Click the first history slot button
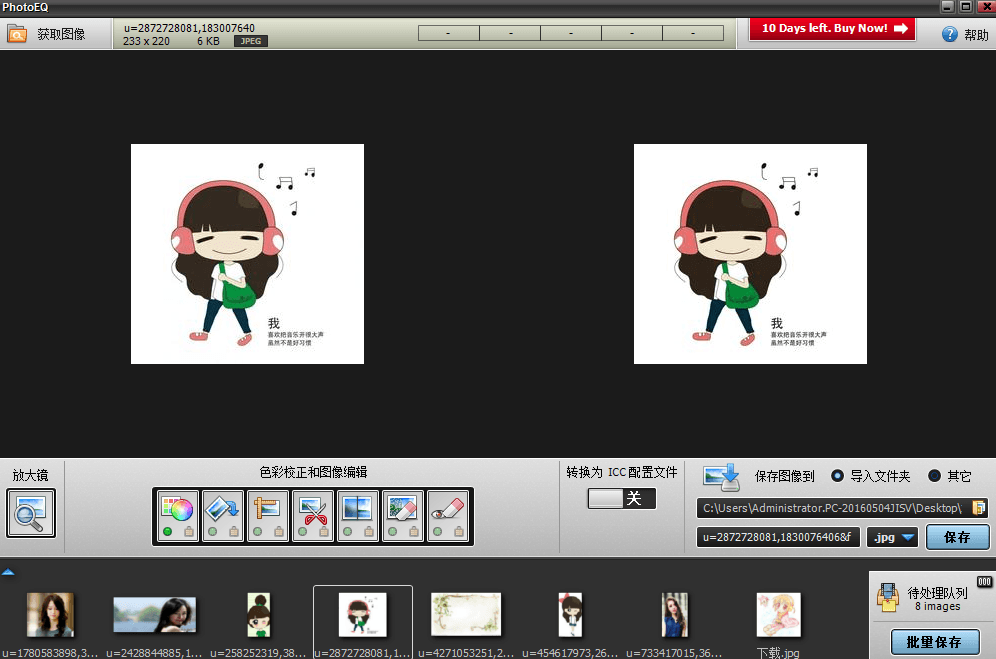The width and height of the screenshot is (996, 659). [x=448, y=33]
